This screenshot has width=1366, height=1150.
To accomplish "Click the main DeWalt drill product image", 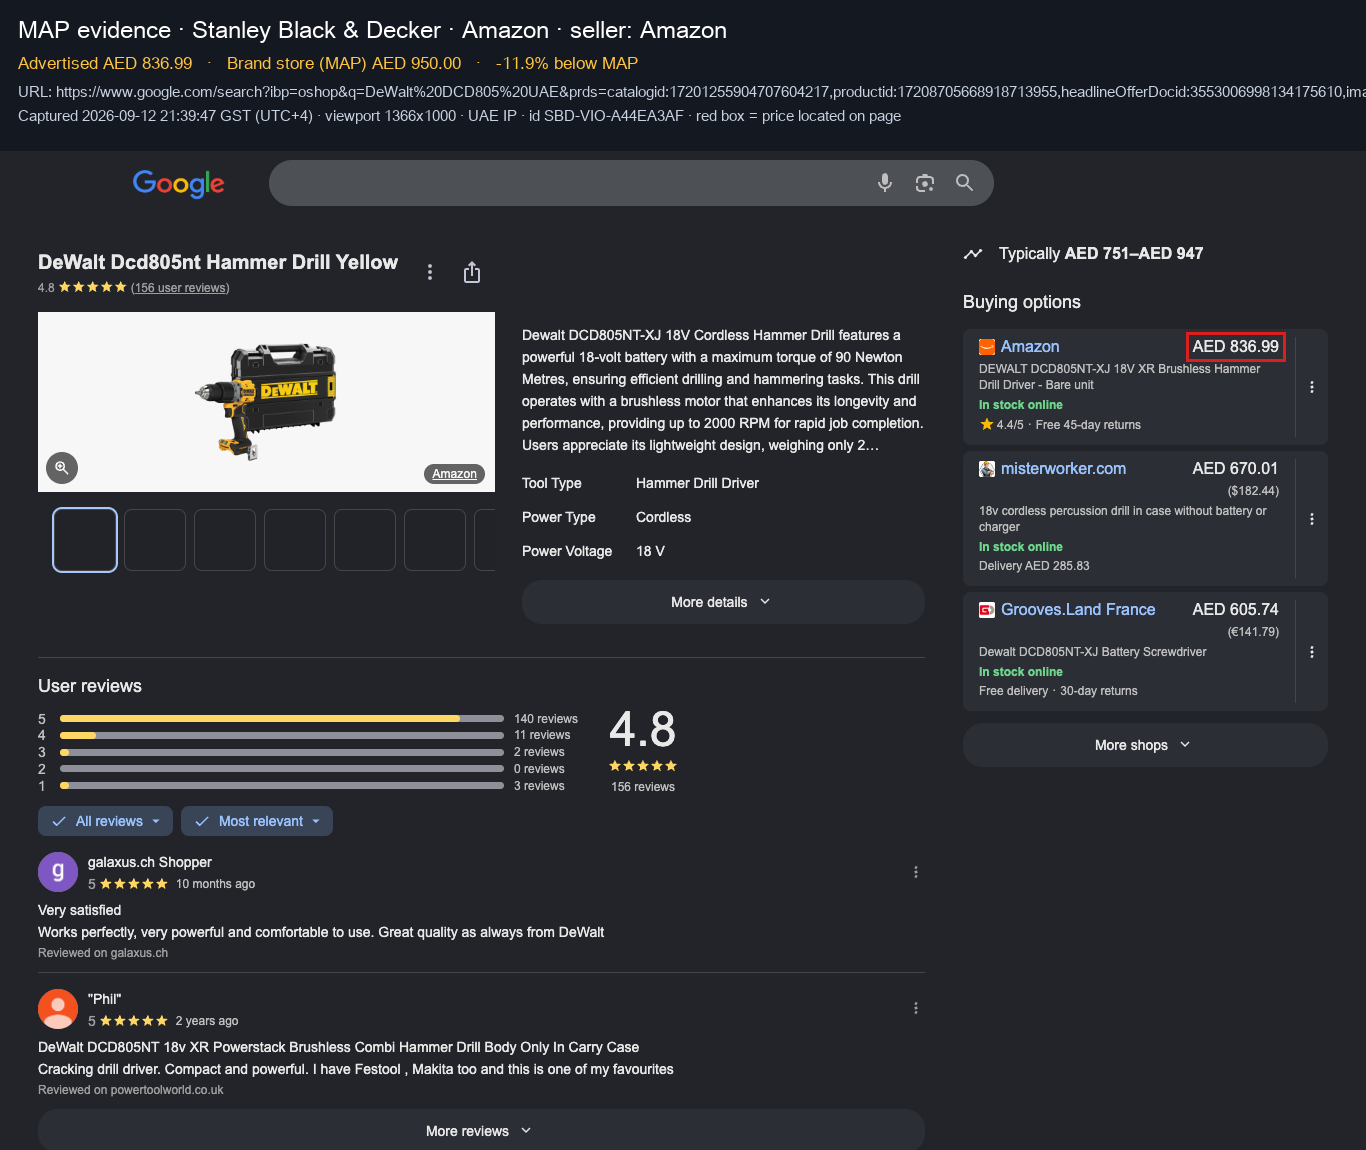I will coord(266,402).
